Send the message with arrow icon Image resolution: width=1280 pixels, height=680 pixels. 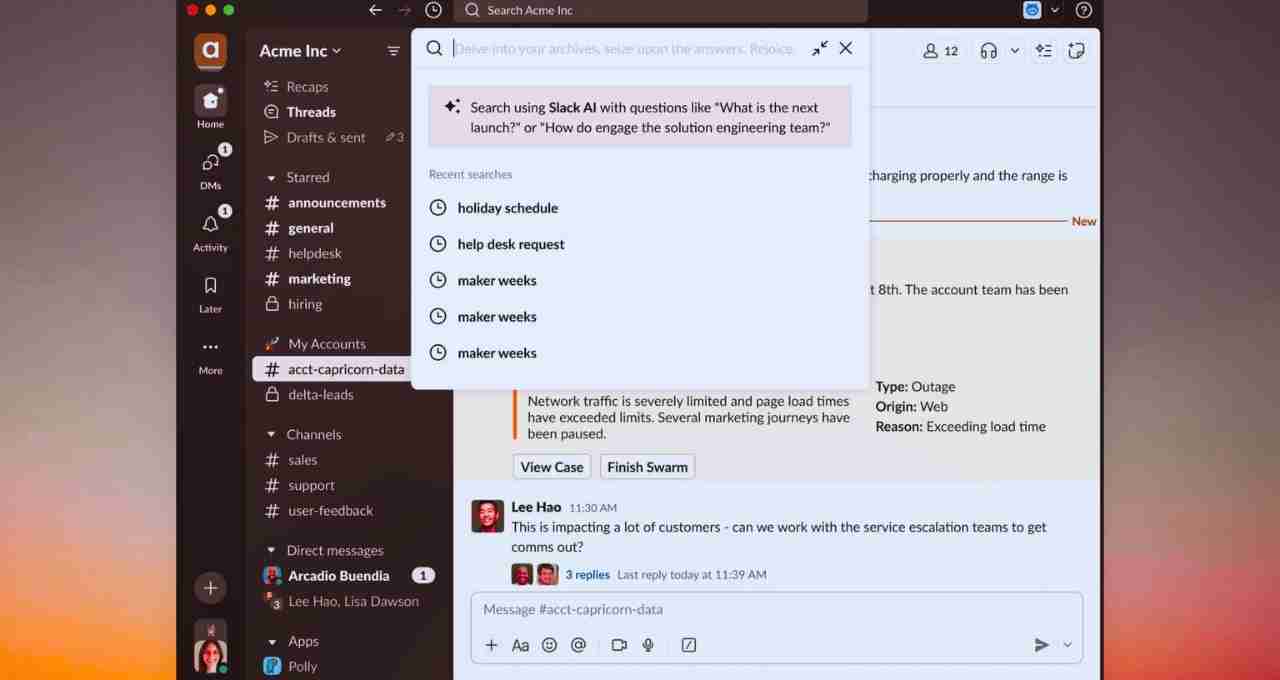coord(1041,645)
